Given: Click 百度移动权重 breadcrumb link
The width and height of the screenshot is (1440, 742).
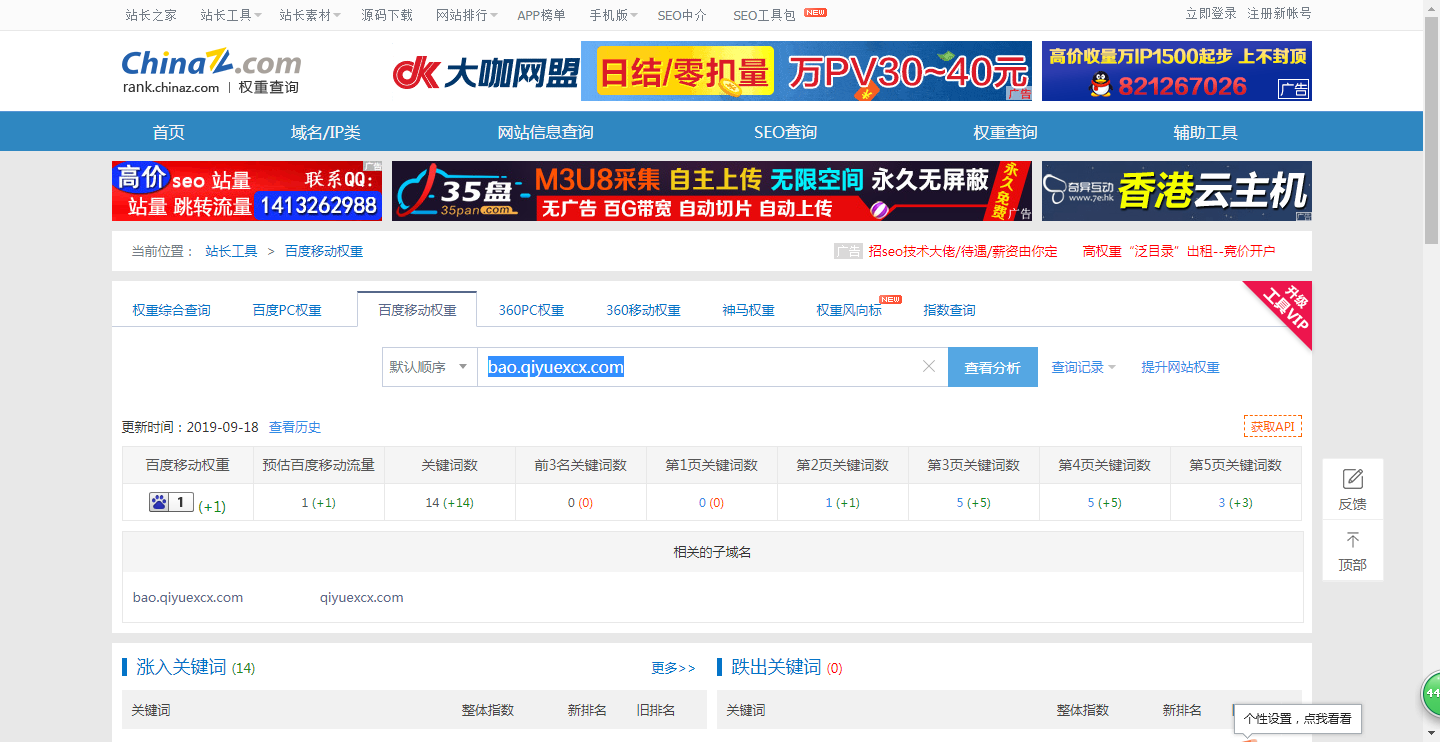Looking at the screenshot, I should 324,251.
